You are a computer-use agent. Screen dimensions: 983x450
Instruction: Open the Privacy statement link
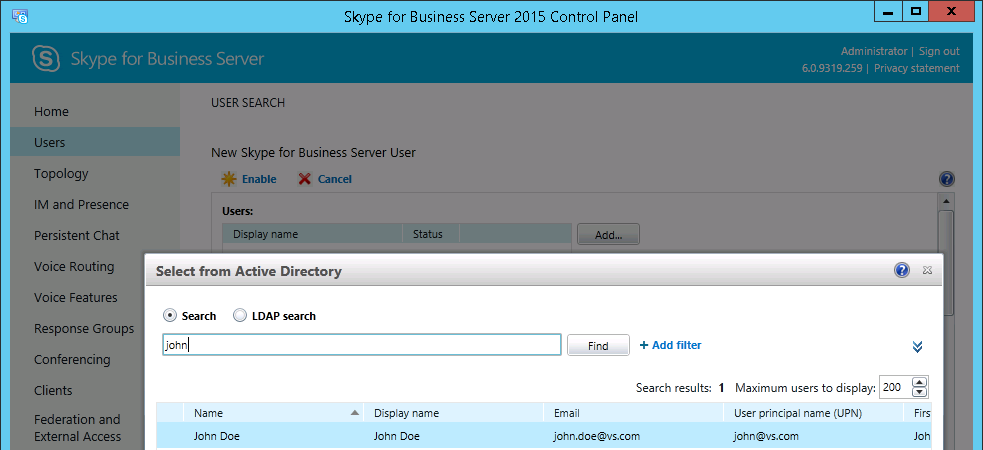point(917,68)
